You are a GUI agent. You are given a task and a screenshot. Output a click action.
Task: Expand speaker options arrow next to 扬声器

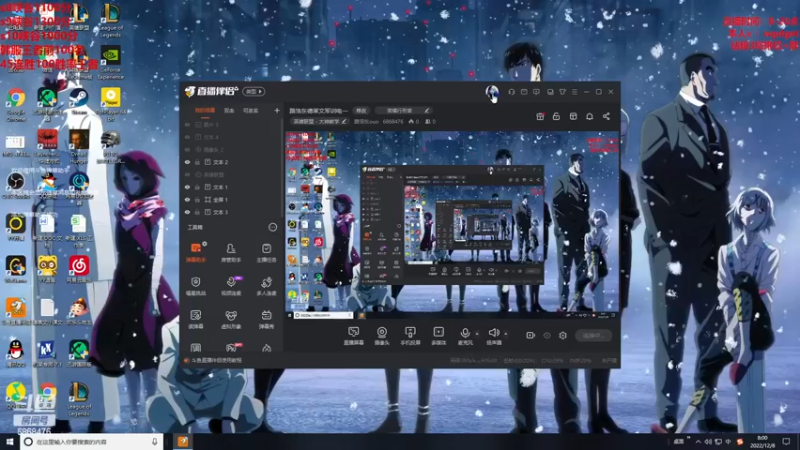tap(506, 334)
